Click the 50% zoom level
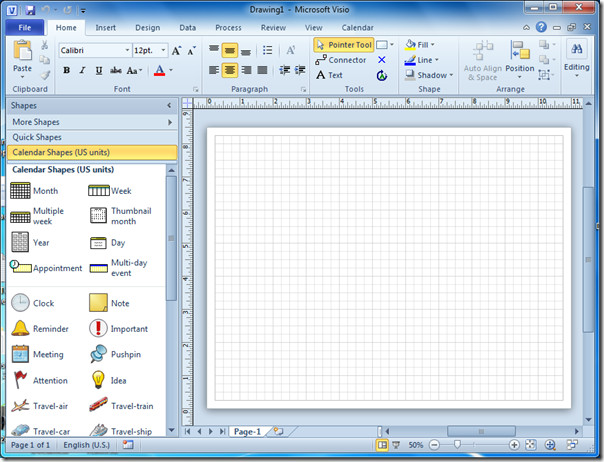Image resolution: width=604 pixels, height=462 pixels. [x=416, y=445]
